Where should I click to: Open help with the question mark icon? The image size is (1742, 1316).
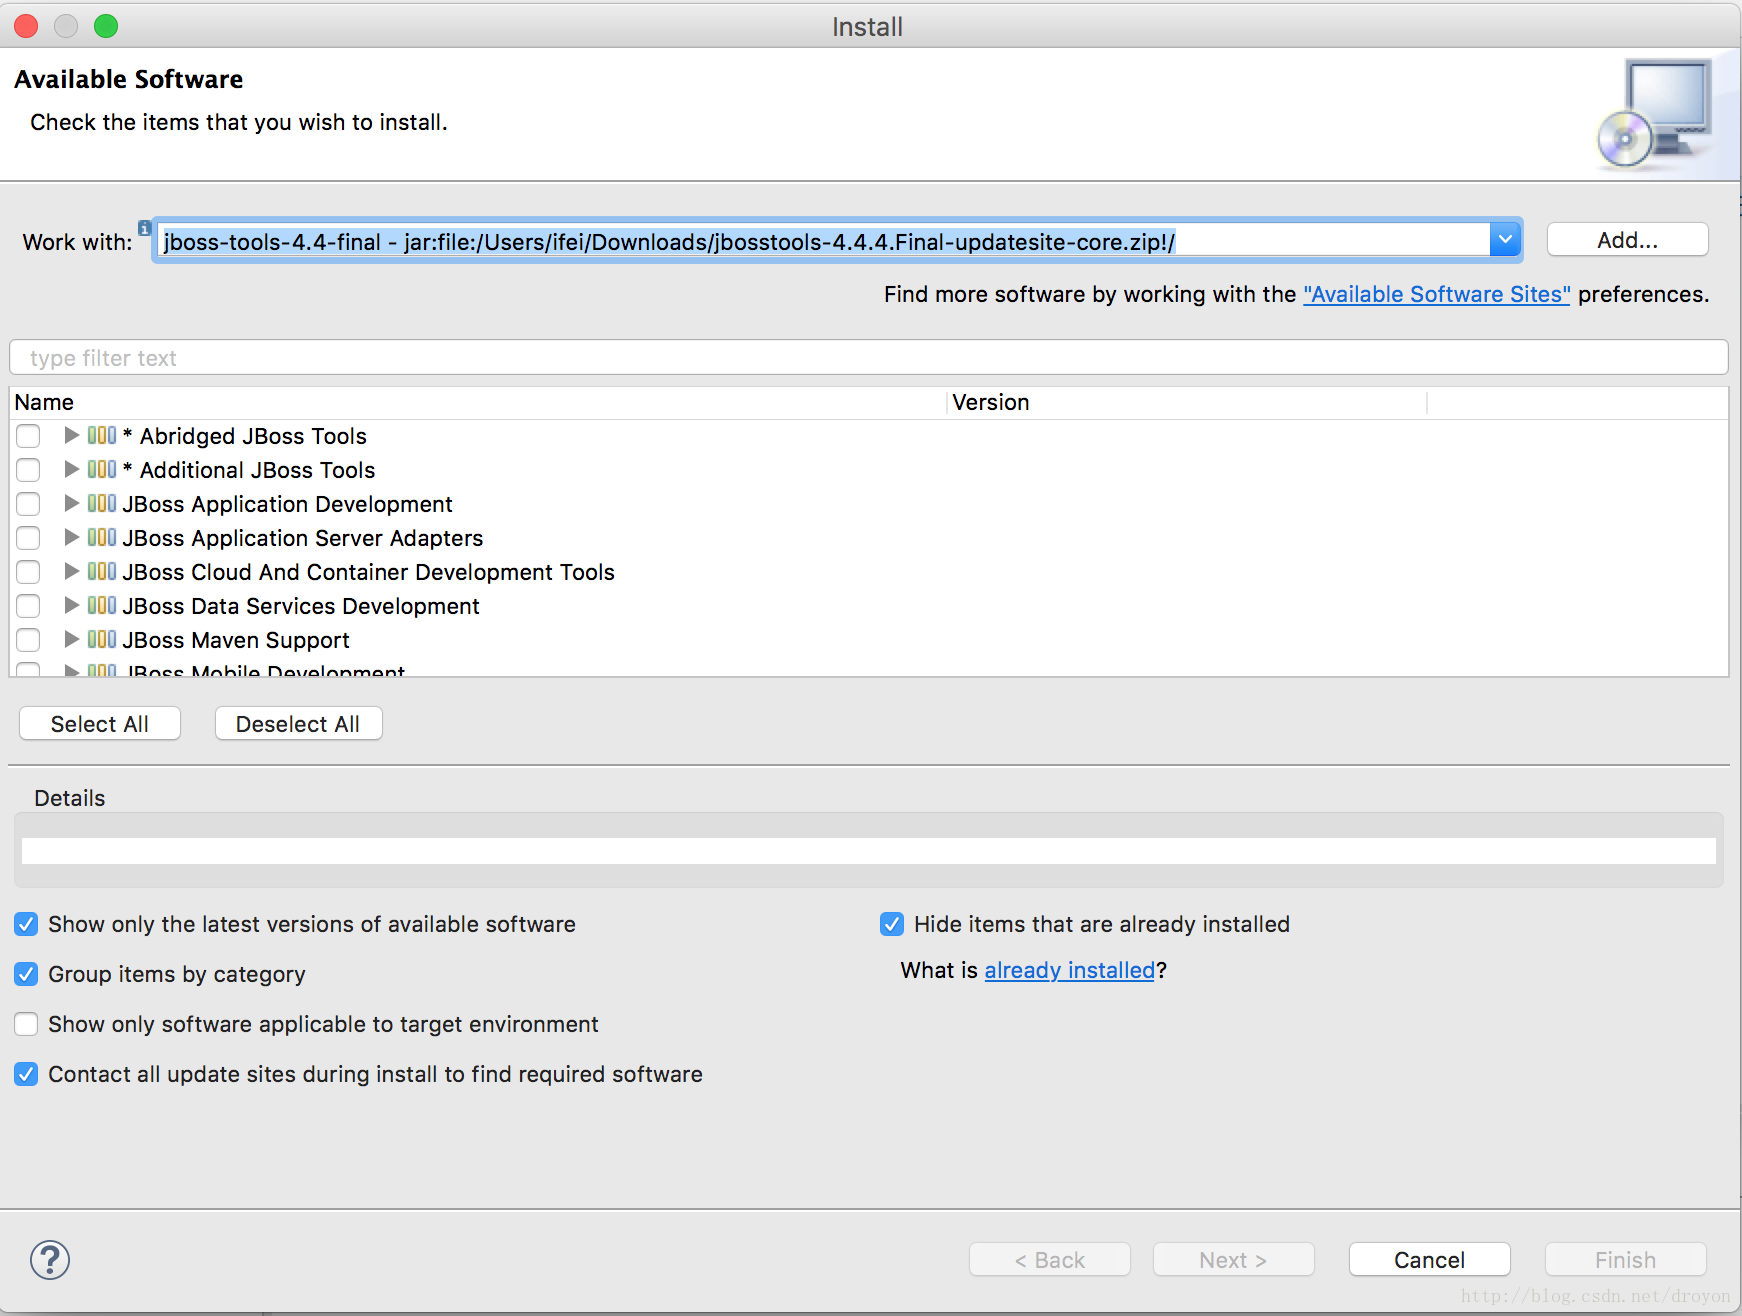[x=50, y=1260]
